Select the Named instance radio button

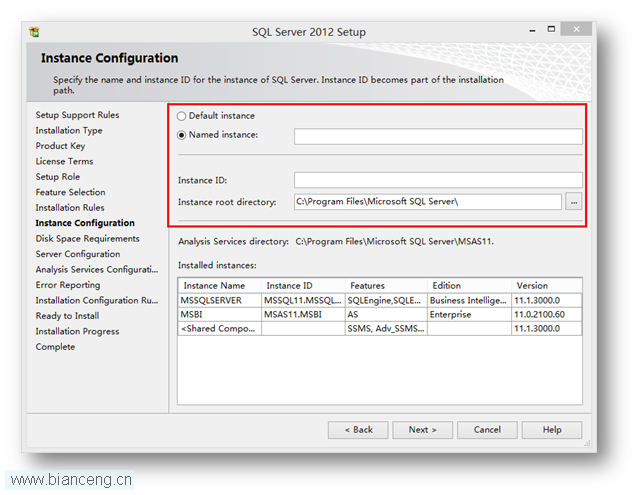coord(181,135)
